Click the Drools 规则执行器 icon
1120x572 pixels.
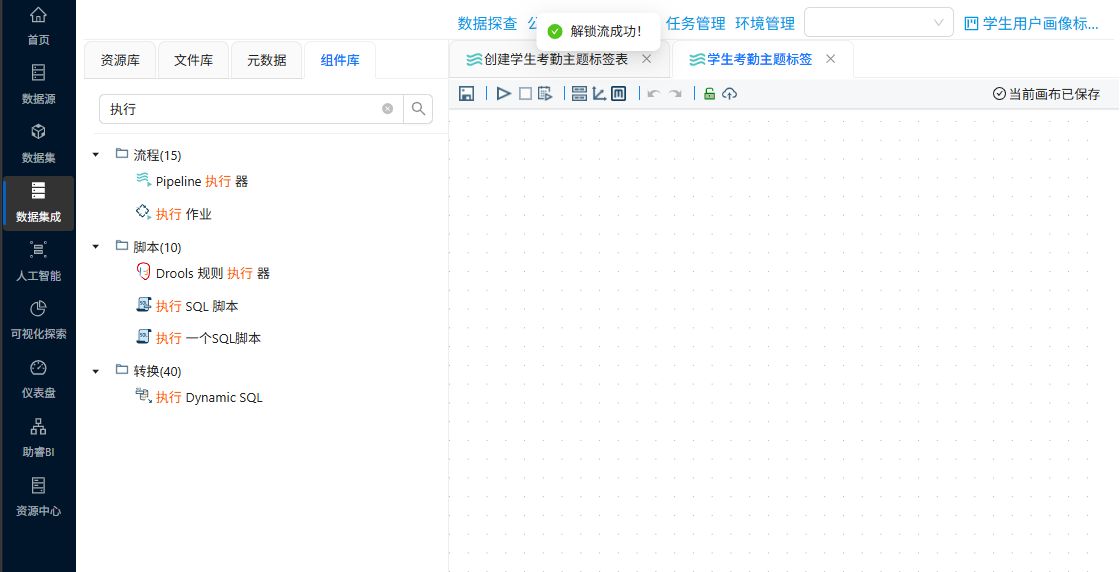pos(144,272)
